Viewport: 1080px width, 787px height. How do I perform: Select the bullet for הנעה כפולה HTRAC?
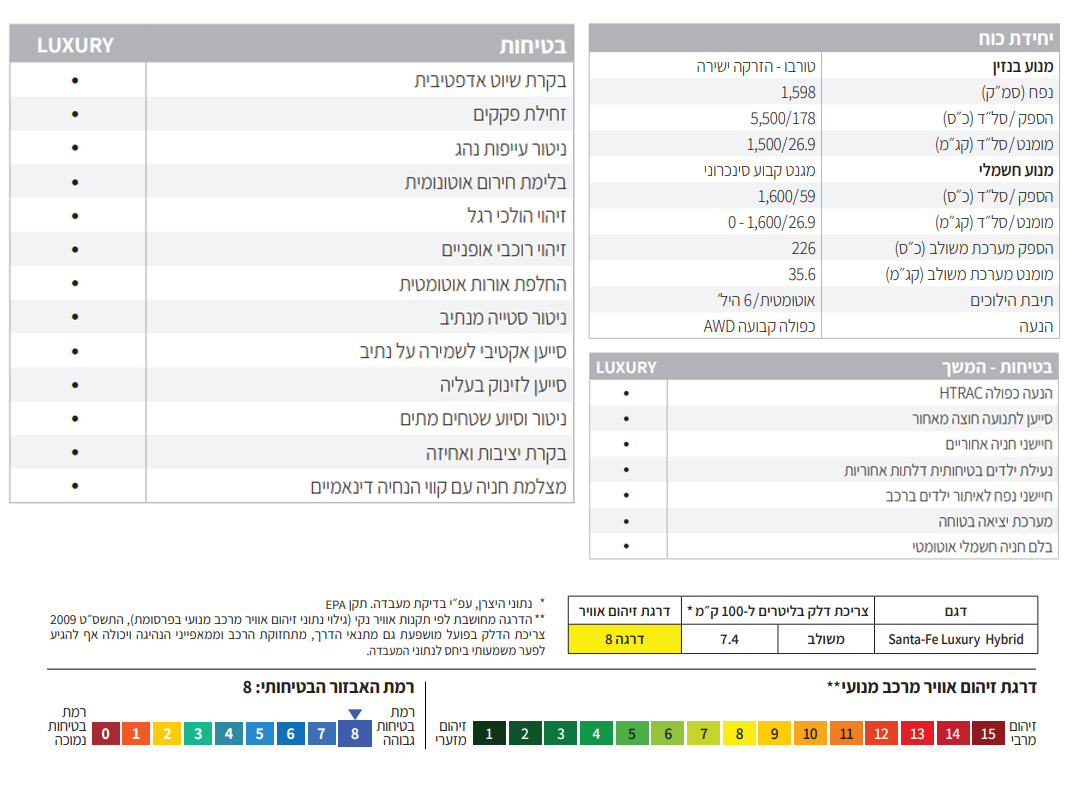point(627,394)
